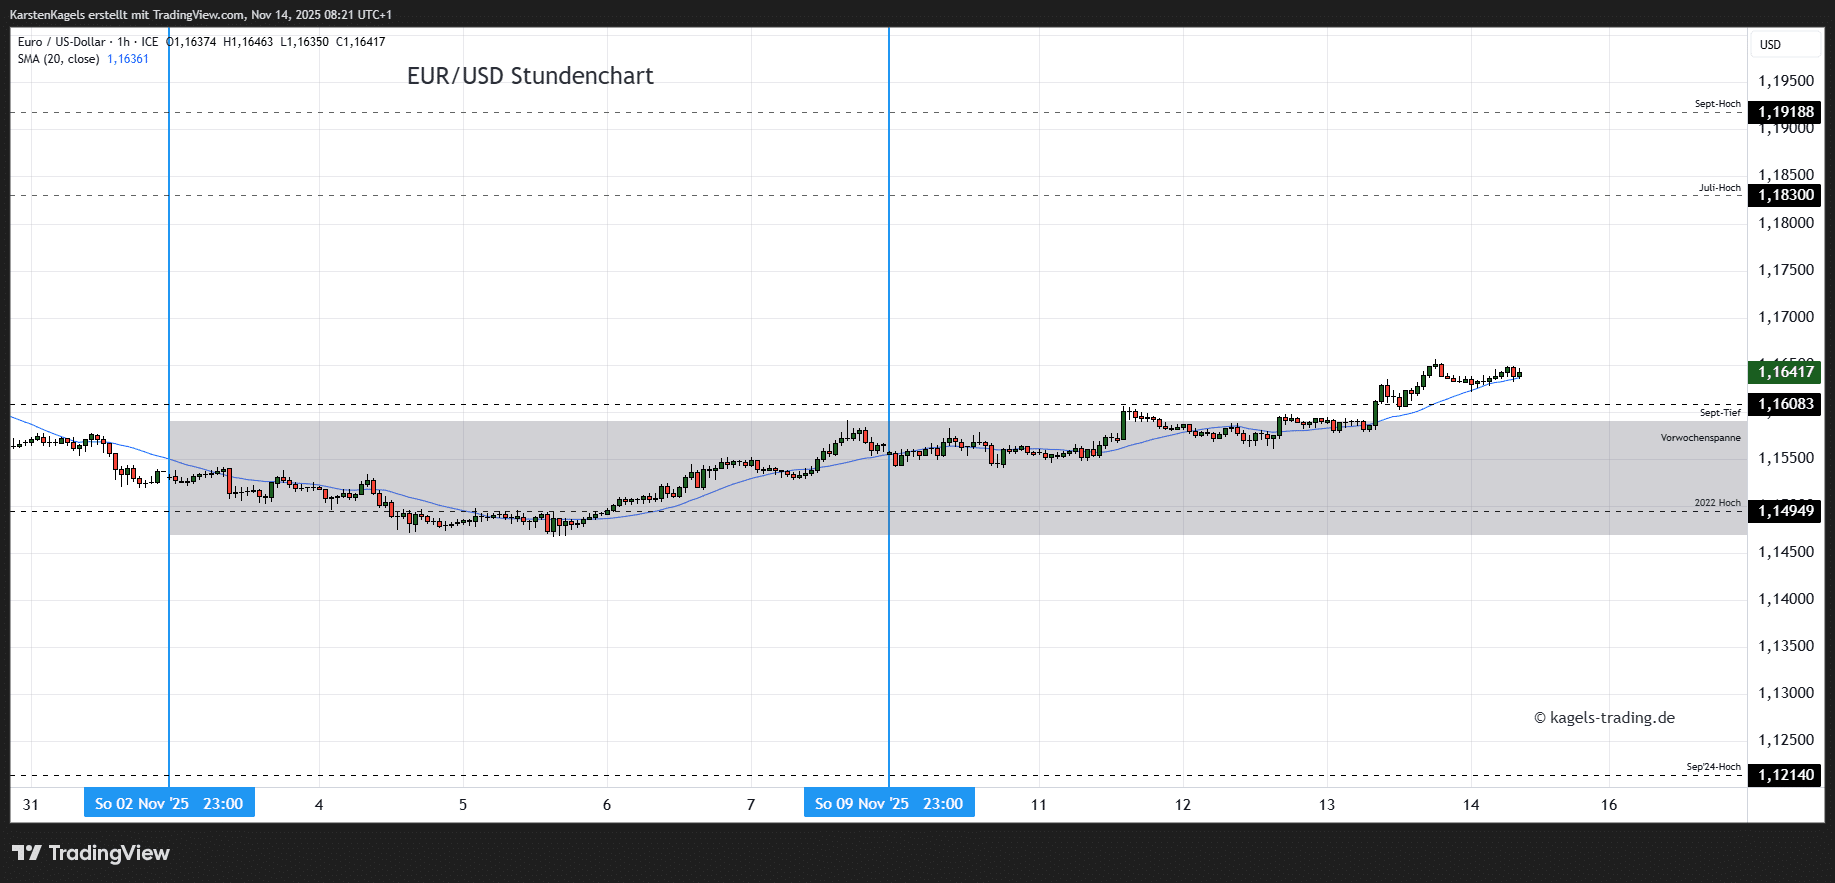Click the blue SMA value 1,16361
1835x883 pixels.
(128, 59)
